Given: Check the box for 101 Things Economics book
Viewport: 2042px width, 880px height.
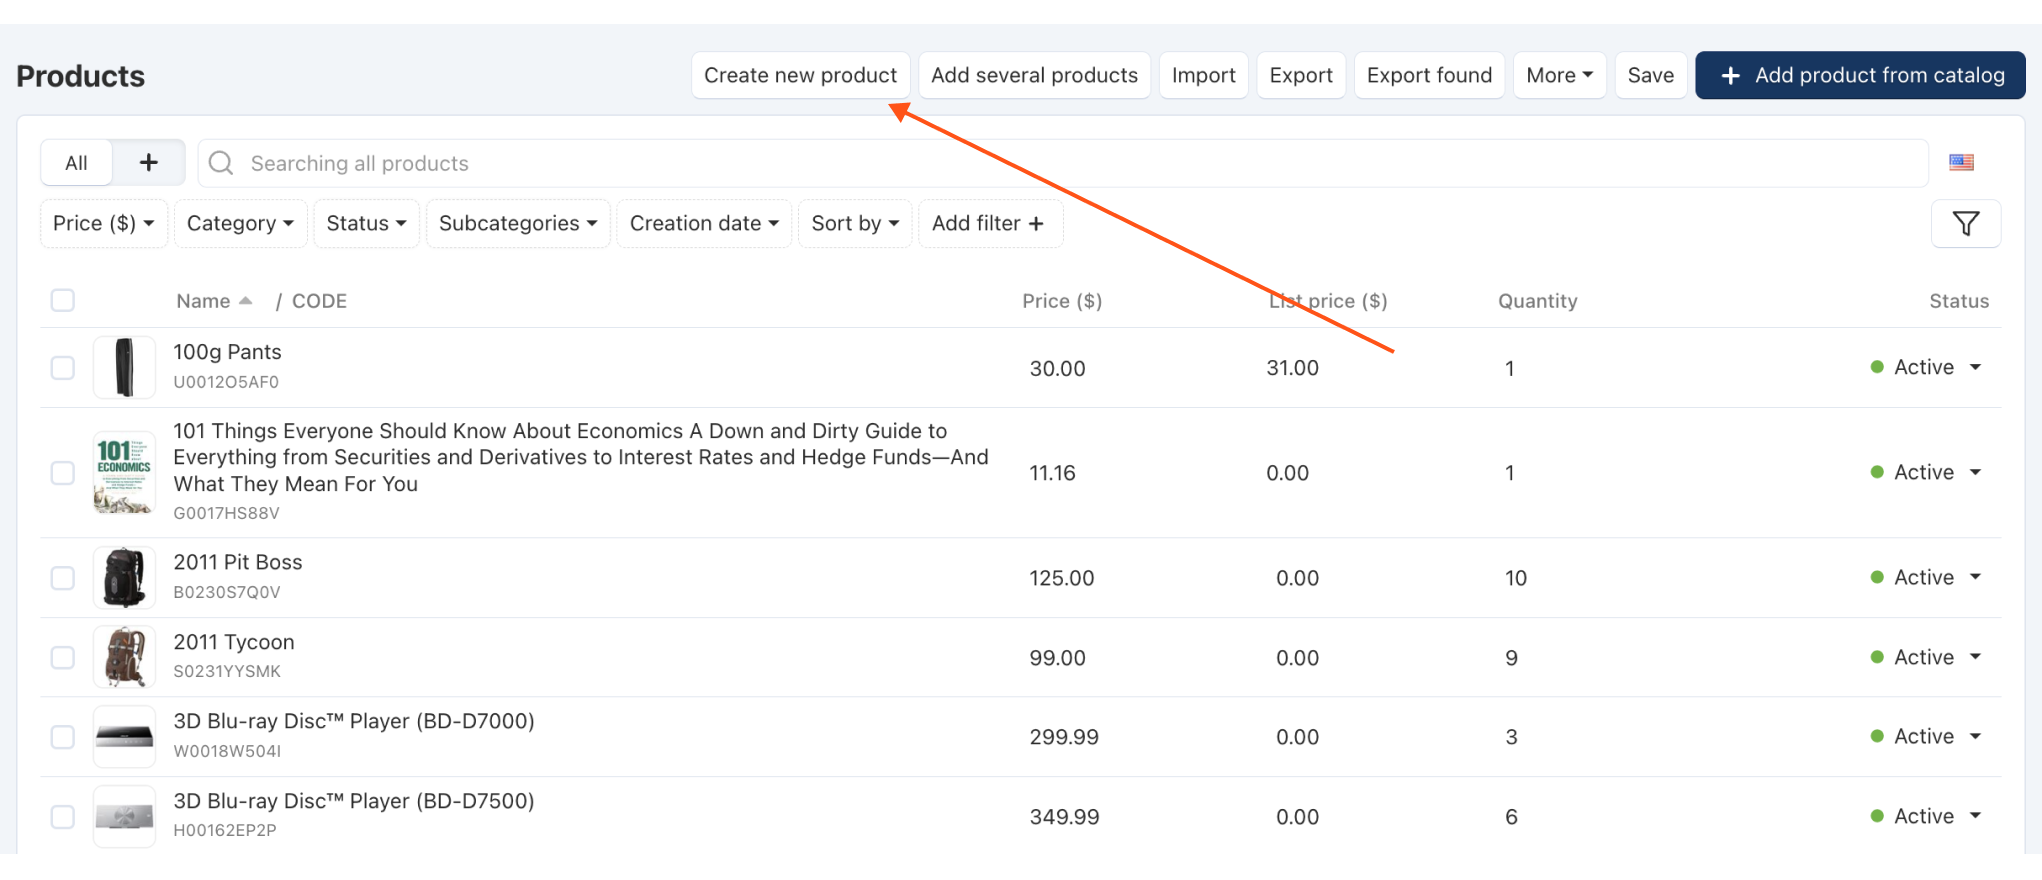Looking at the screenshot, I should pyautogui.click(x=63, y=472).
